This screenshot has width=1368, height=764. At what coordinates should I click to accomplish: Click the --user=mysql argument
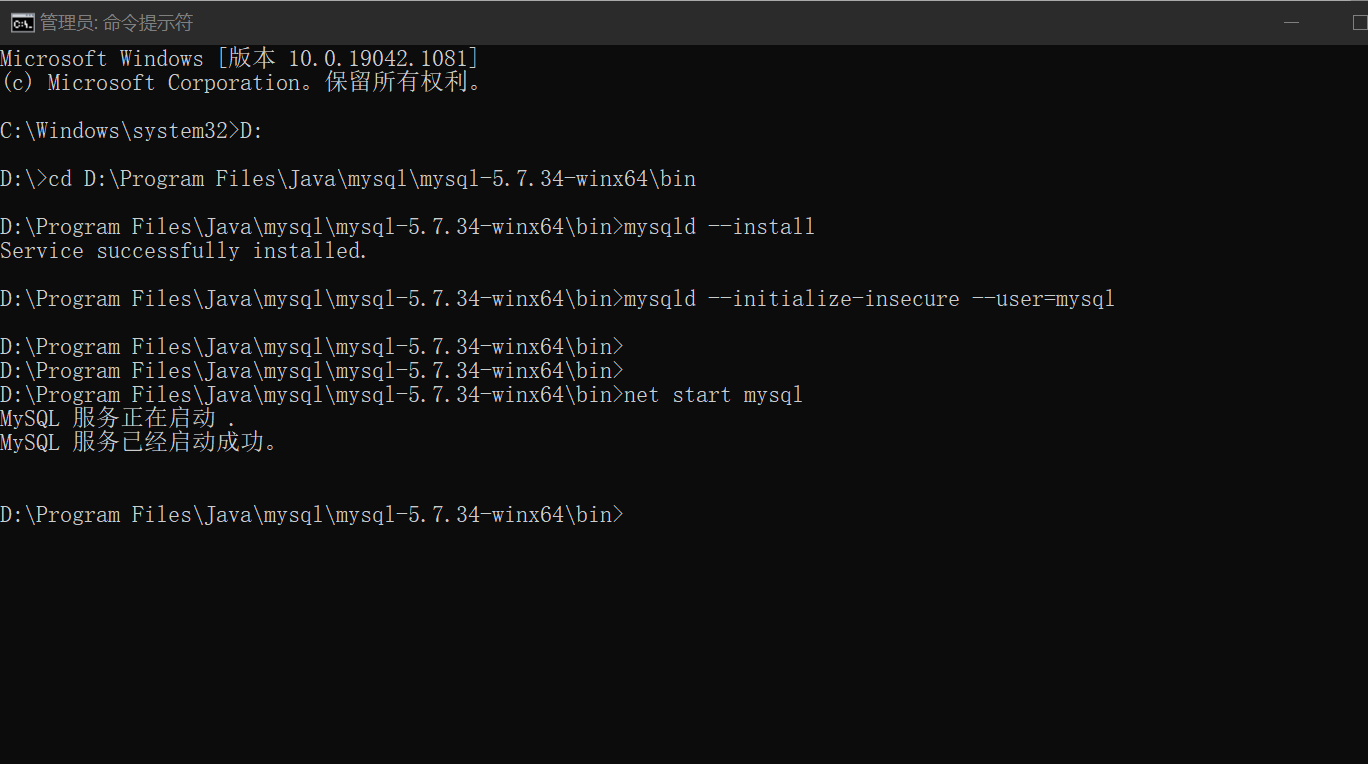click(x=1043, y=299)
